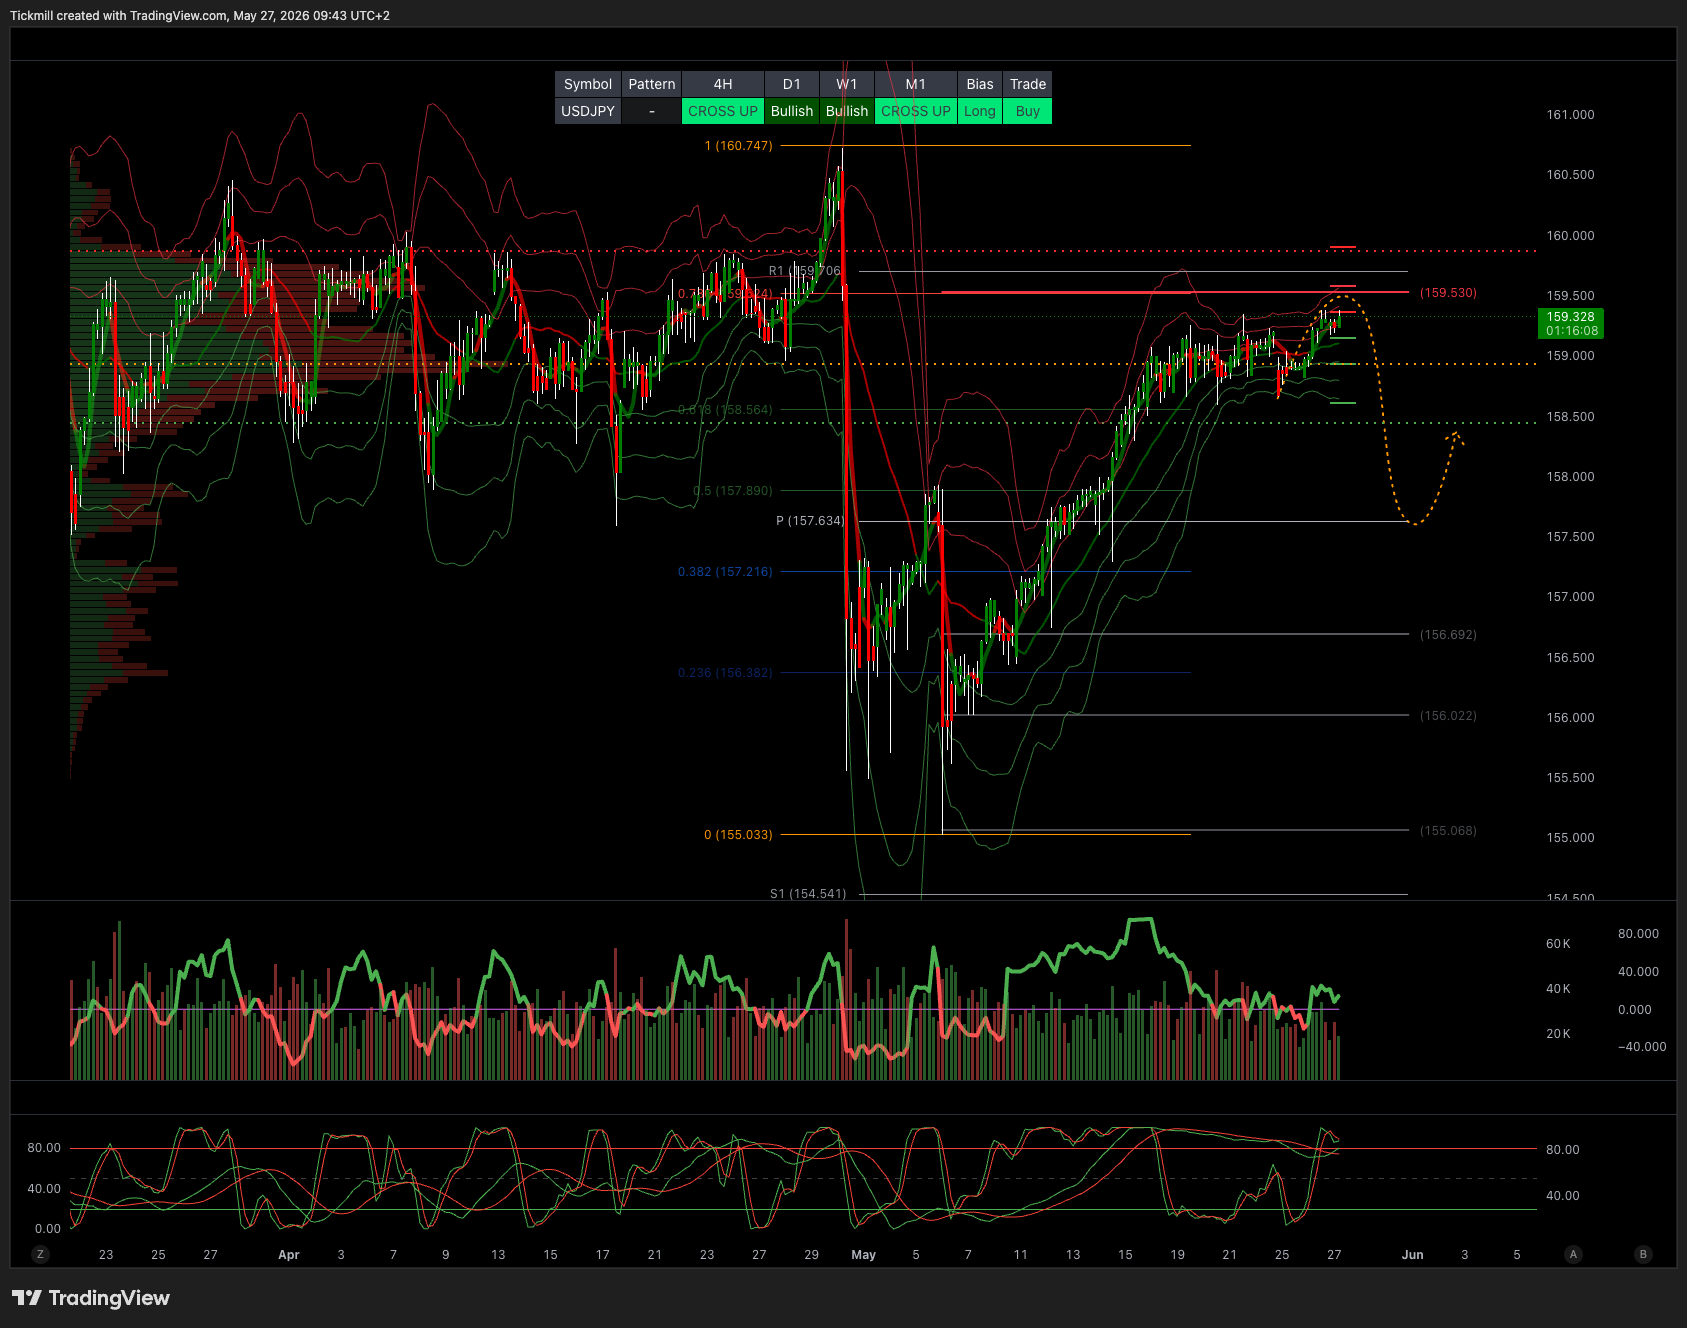
Task: Select the W1 column header
Action: 847,84
